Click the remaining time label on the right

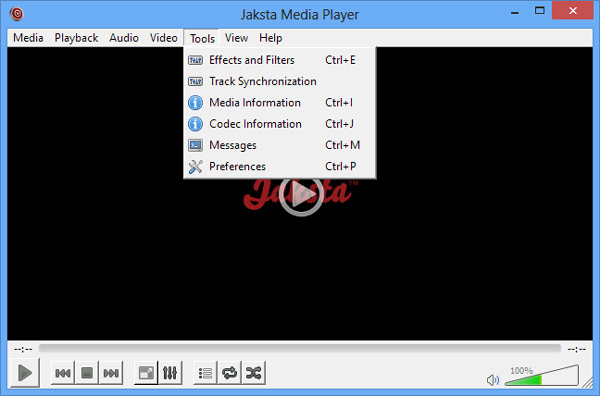(x=577, y=349)
